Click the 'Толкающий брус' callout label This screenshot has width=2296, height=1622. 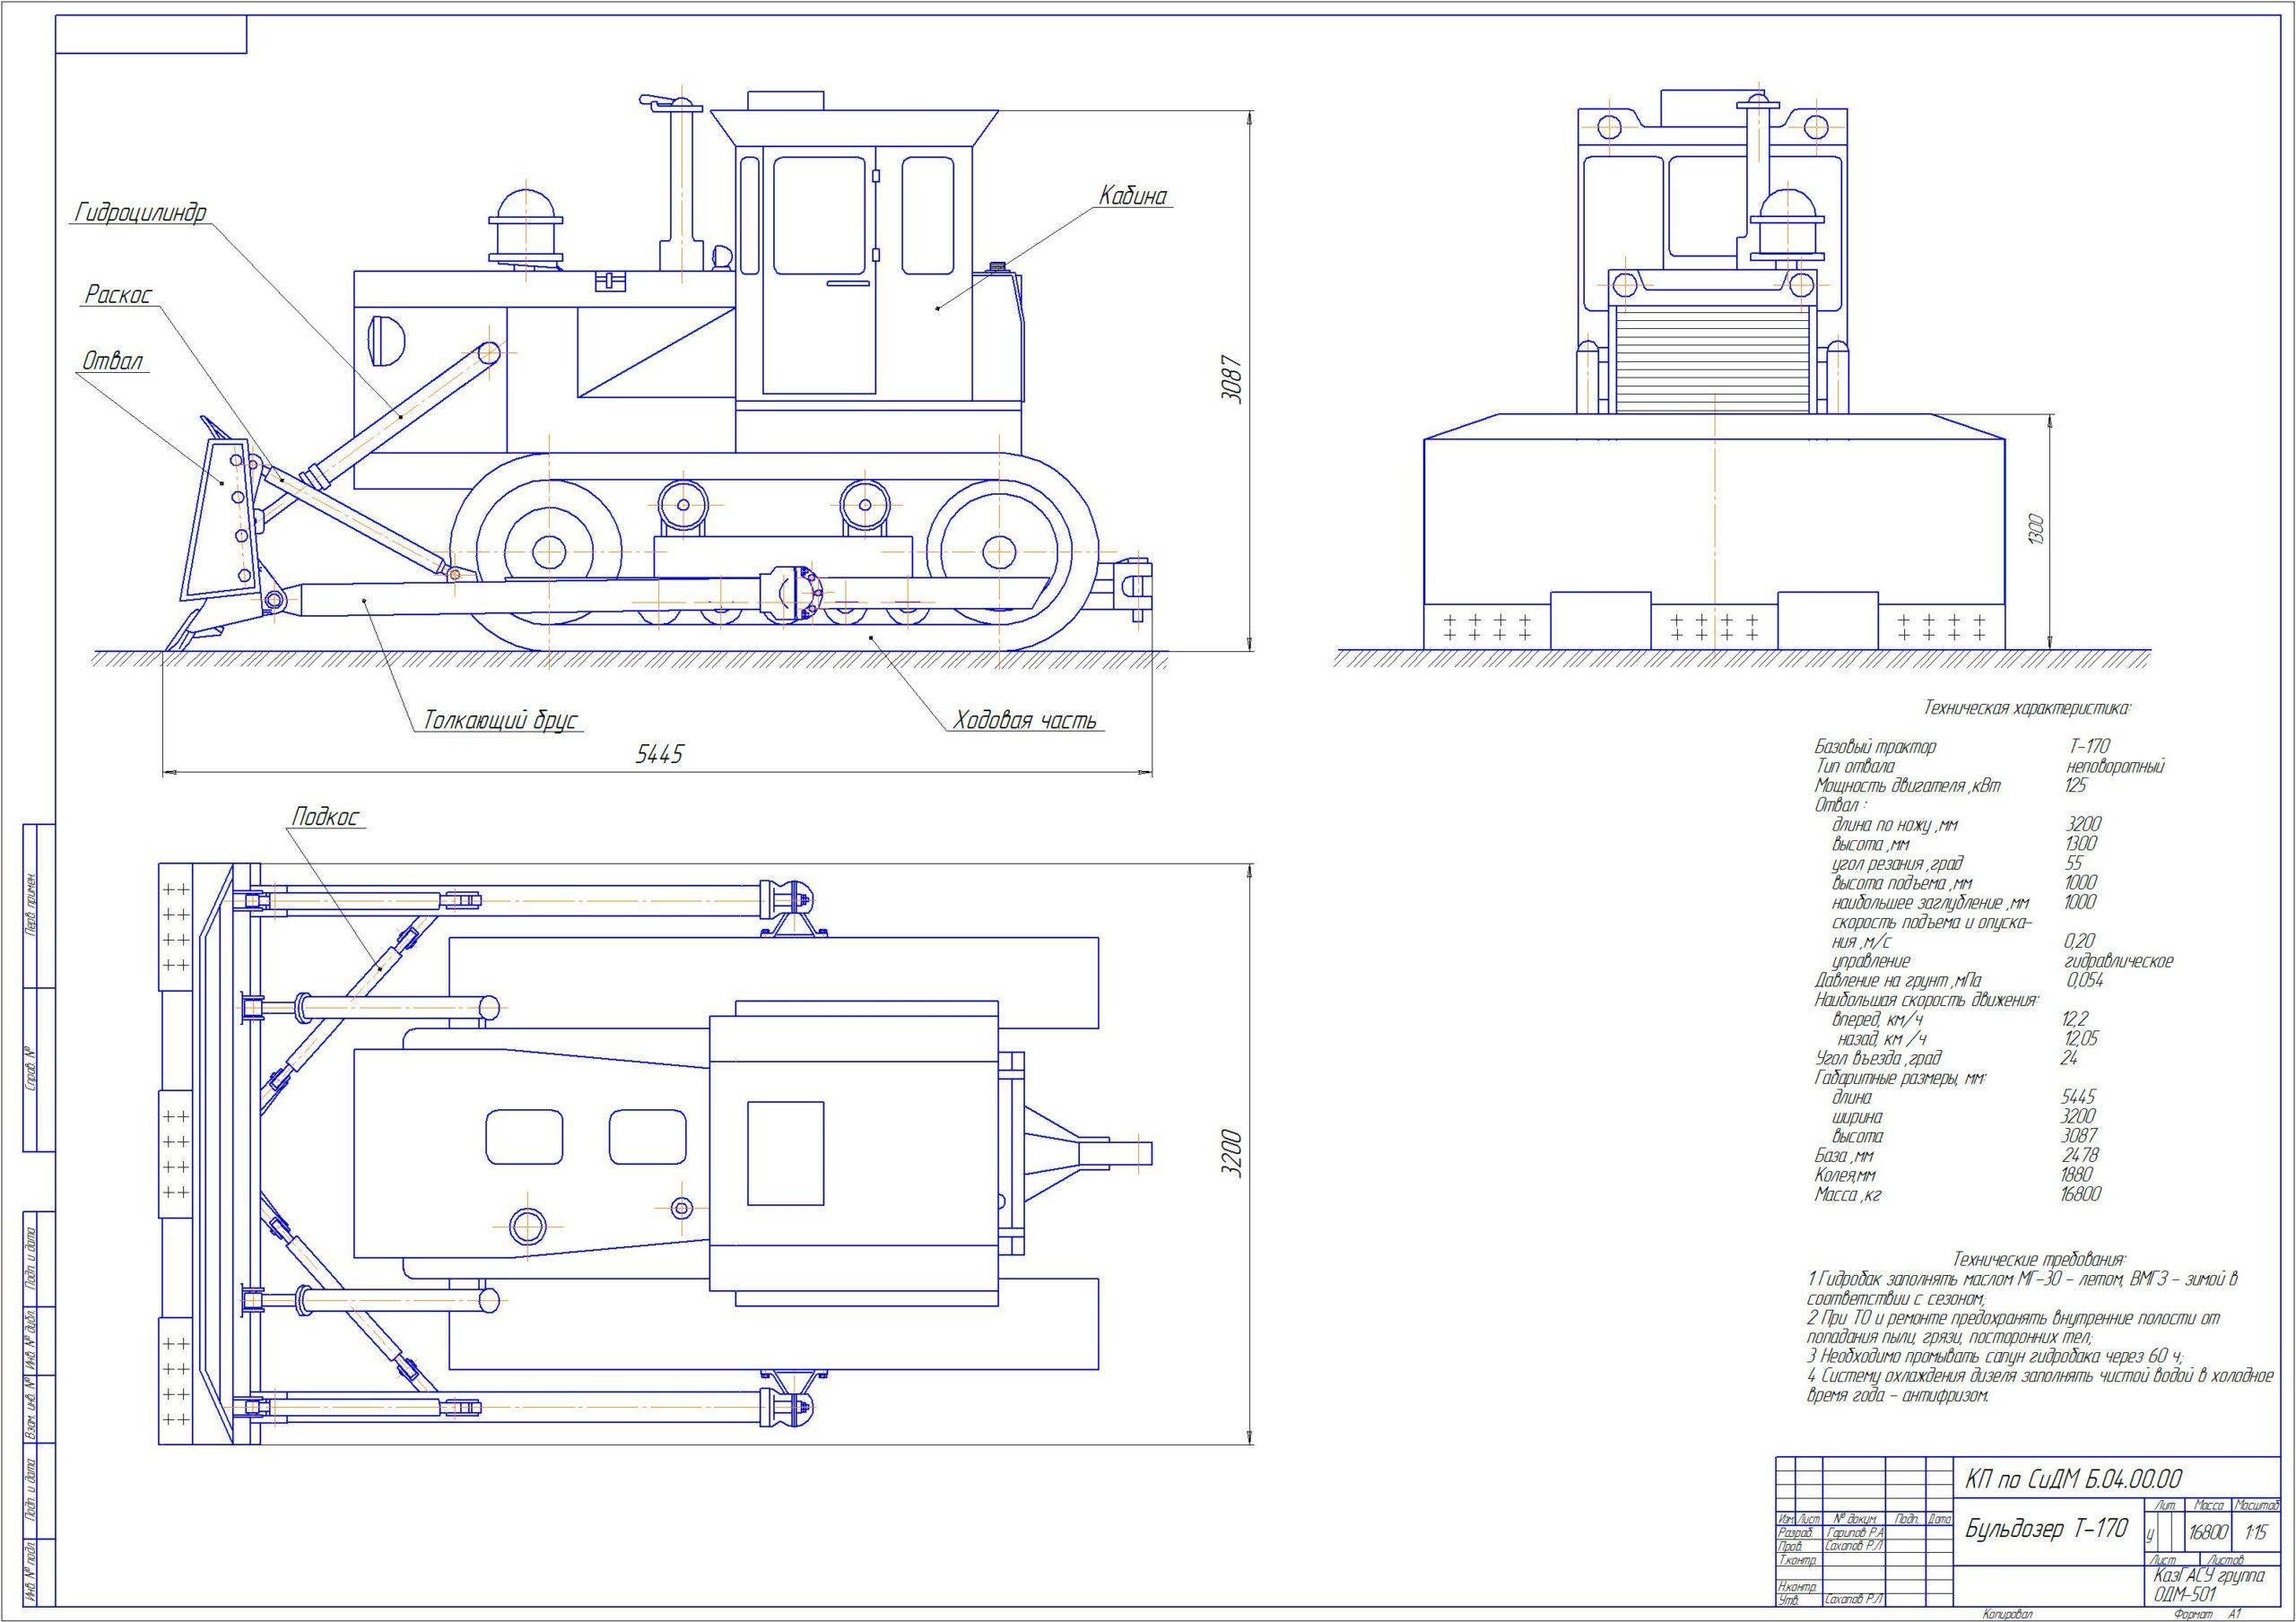click(501, 720)
